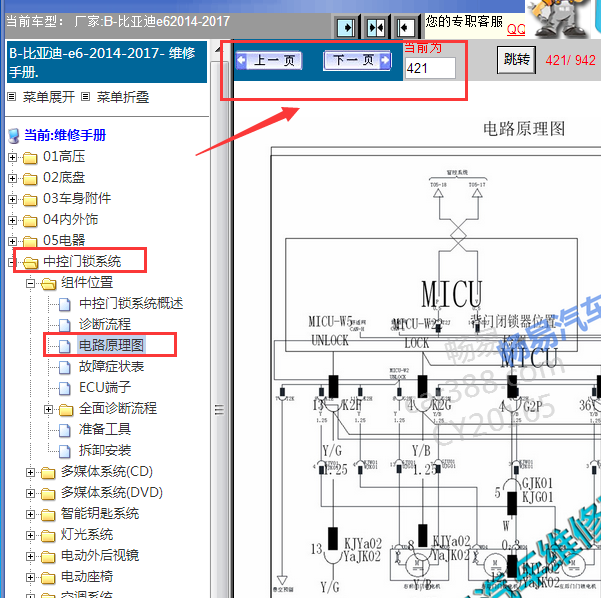The height and width of the screenshot is (598, 601).
Task: Open the QQ customer service link
Action: coord(516,29)
